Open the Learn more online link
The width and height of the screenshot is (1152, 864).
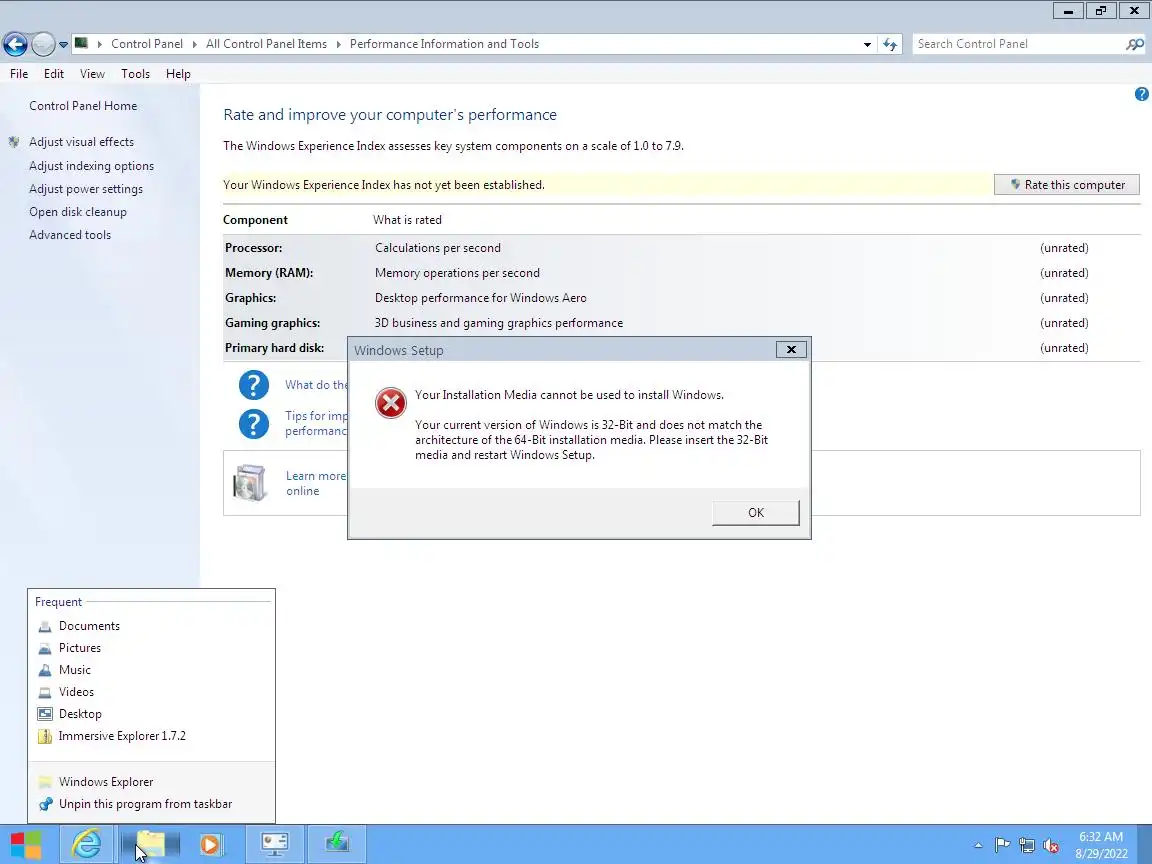[315, 483]
